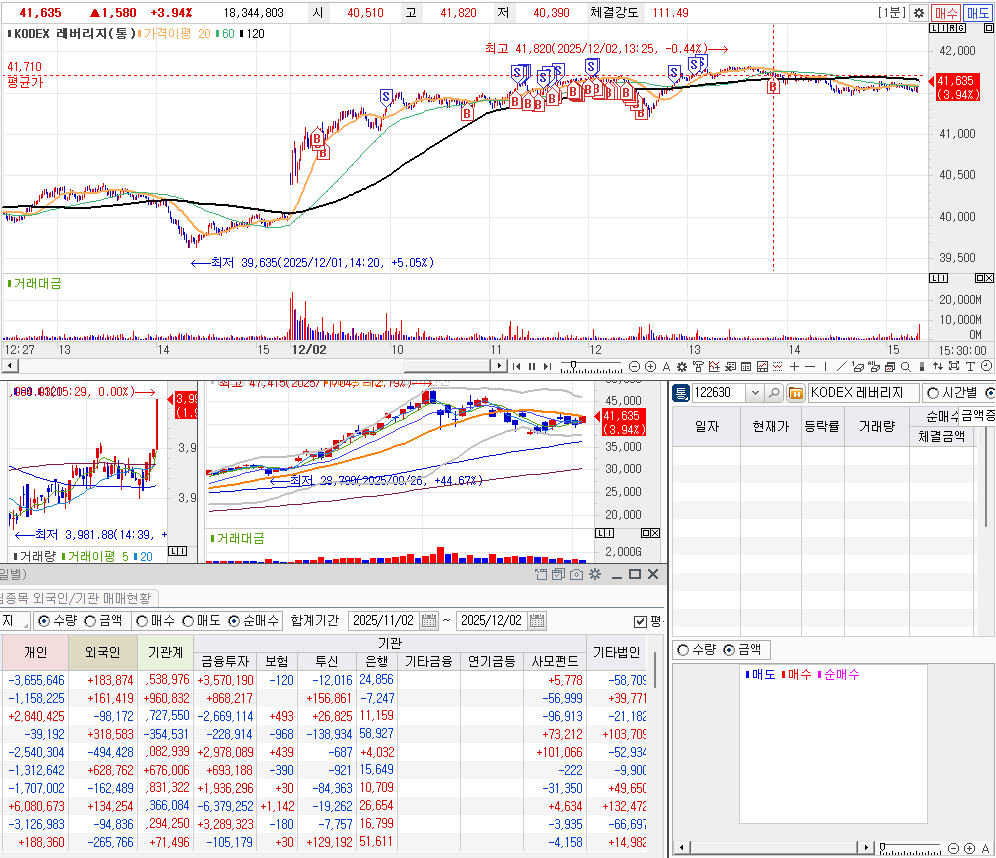Select the 순매수 radio button
The image size is (996, 858).
coord(234,621)
